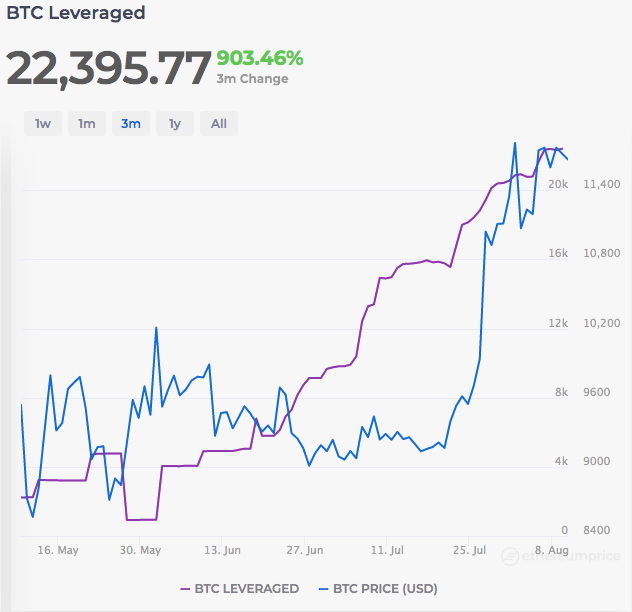632x612 pixels.
Task: Click the 3m Change label
Action: pyautogui.click(x=252, y=79)
